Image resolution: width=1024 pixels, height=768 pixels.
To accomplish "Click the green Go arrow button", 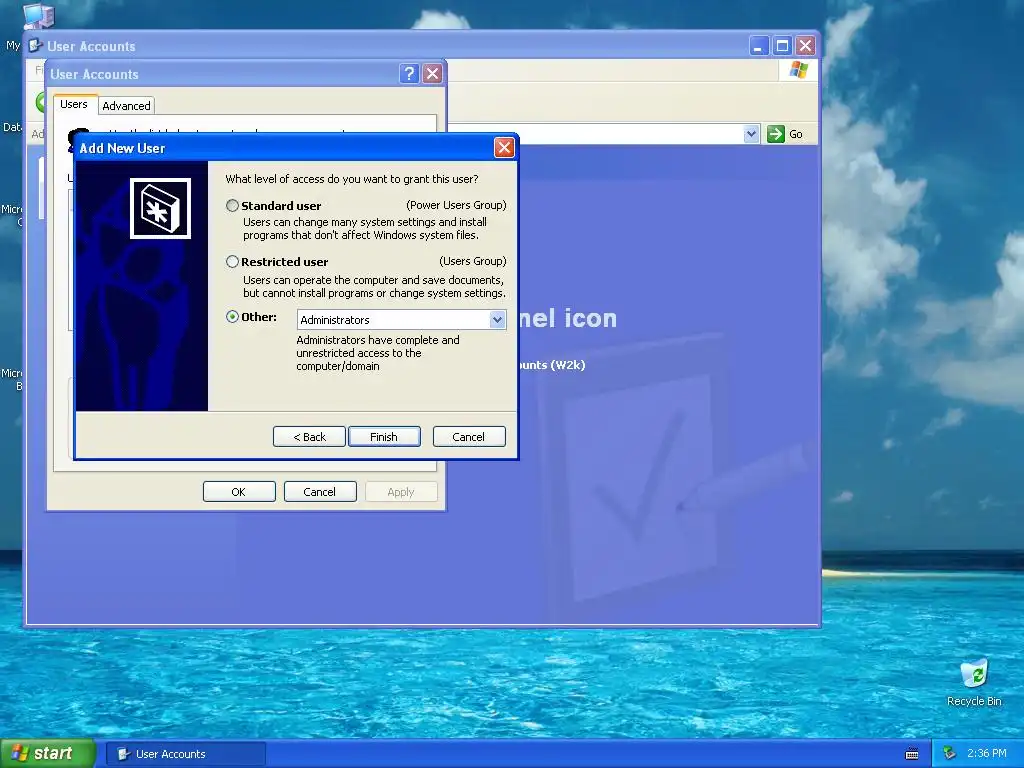I will [775, 134].
